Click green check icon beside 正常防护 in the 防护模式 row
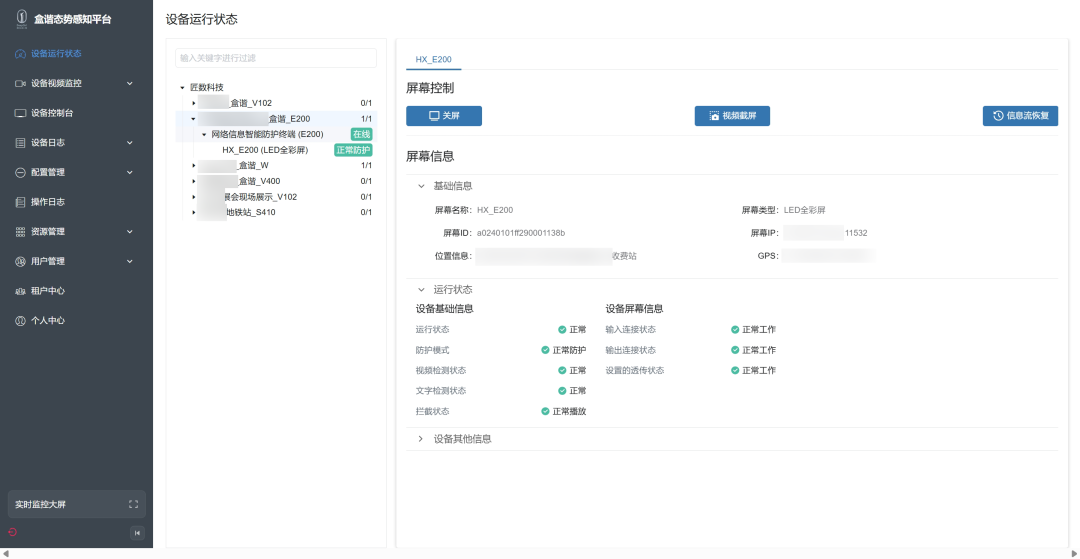Viewport: 1080px width, 559px height. pos(546,350)
